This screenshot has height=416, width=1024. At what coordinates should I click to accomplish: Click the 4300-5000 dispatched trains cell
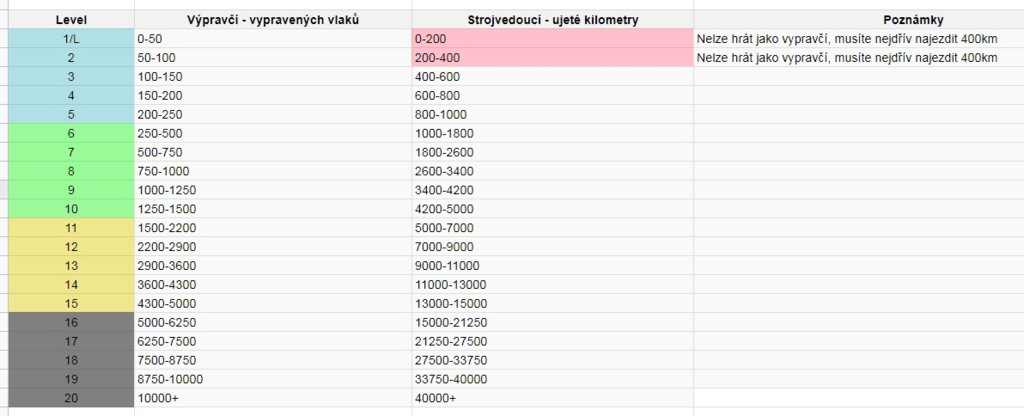[273, 304]
